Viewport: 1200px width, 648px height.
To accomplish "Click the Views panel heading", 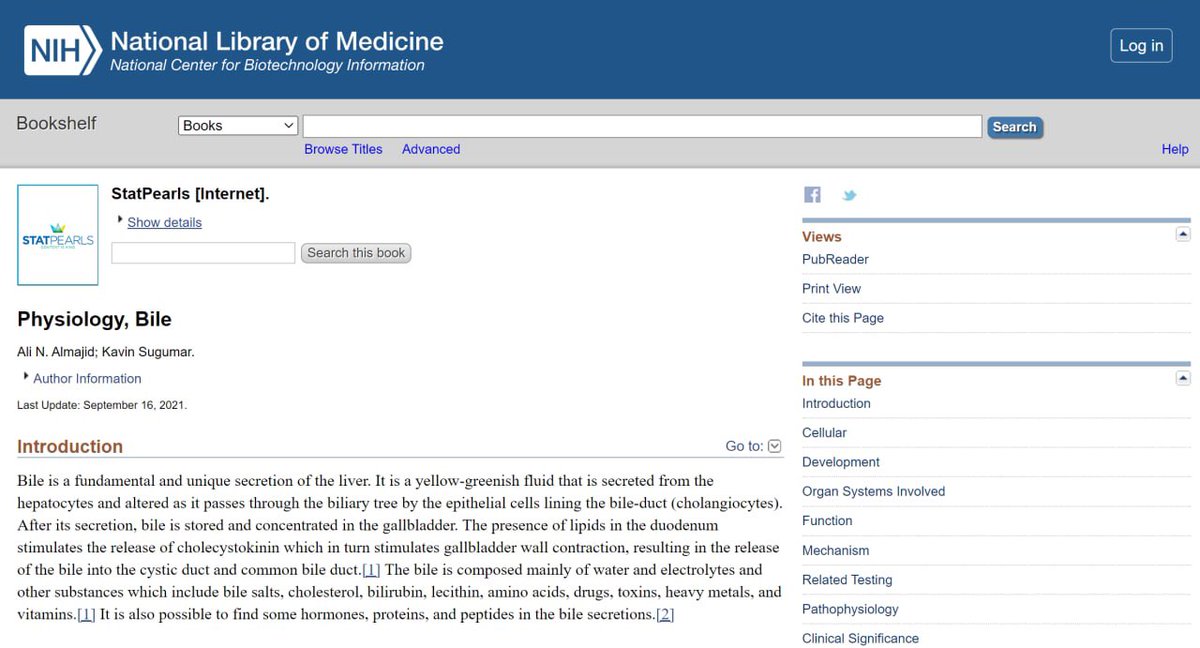I will [822, 237].
